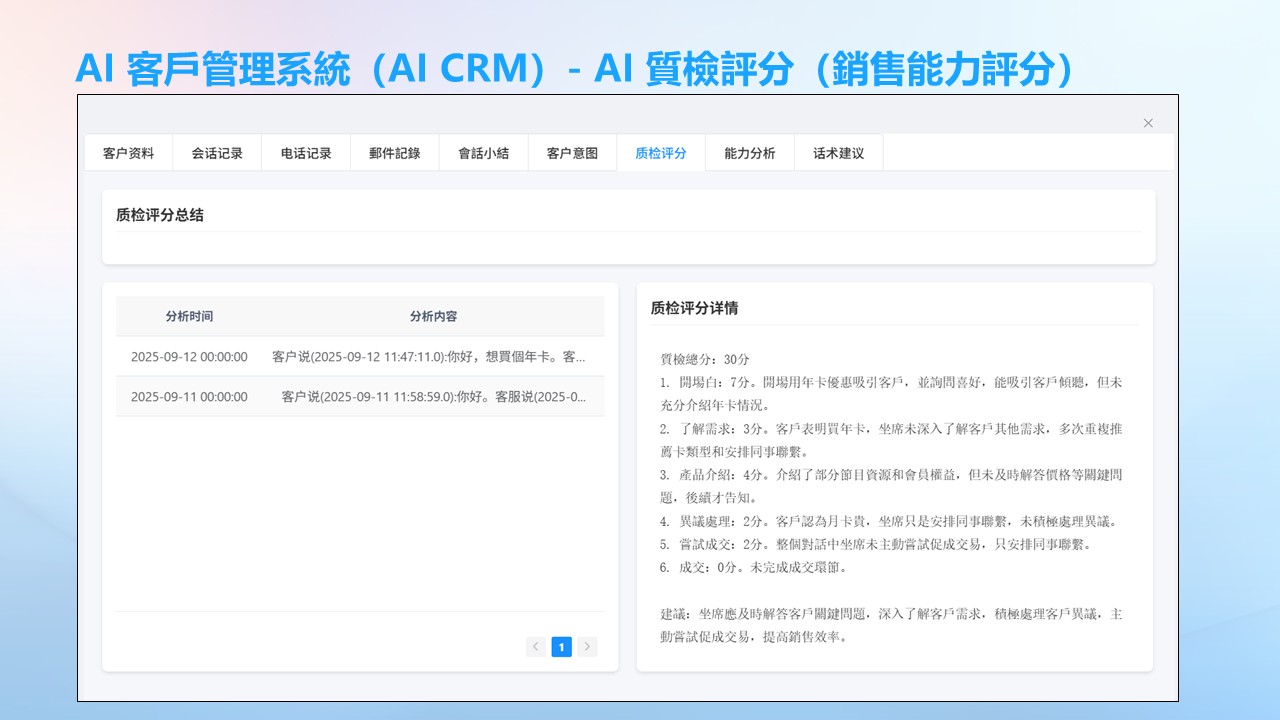1280x720 pixels.
Task: Switch to the 能力分析 tab
Action: click(x=749, y=153)
